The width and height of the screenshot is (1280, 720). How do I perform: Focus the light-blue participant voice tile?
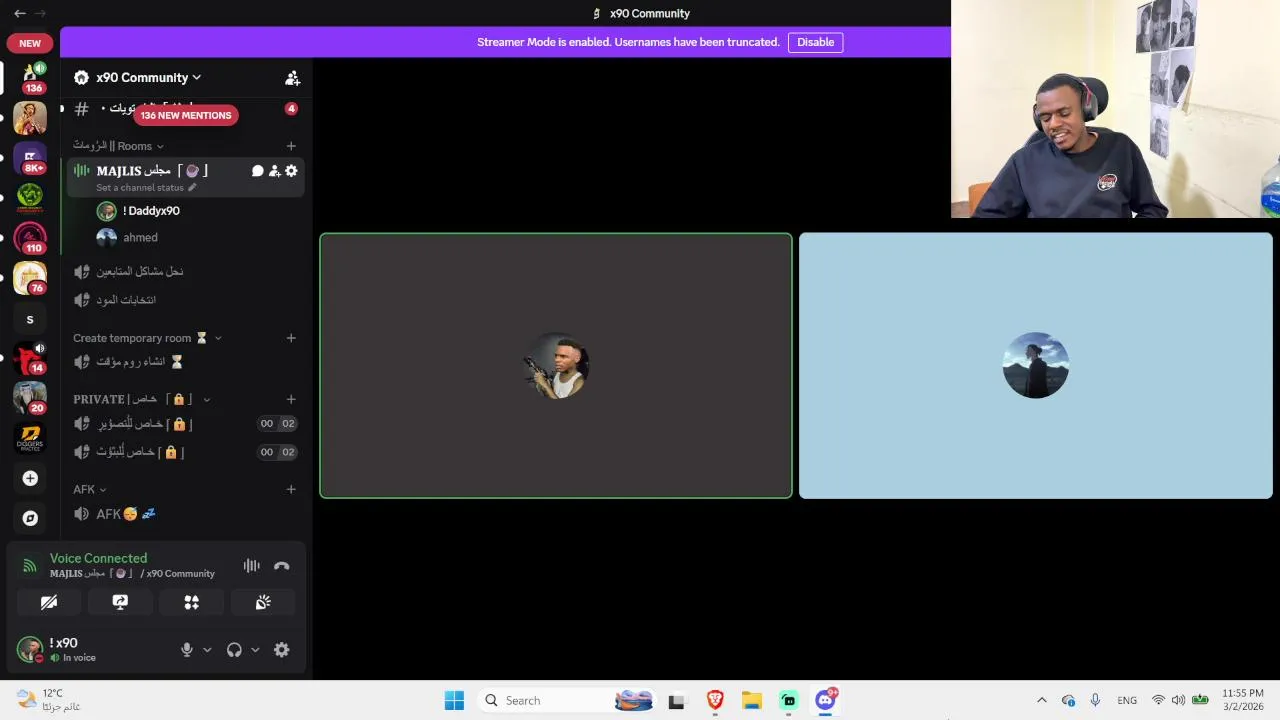click(1036, 365)
